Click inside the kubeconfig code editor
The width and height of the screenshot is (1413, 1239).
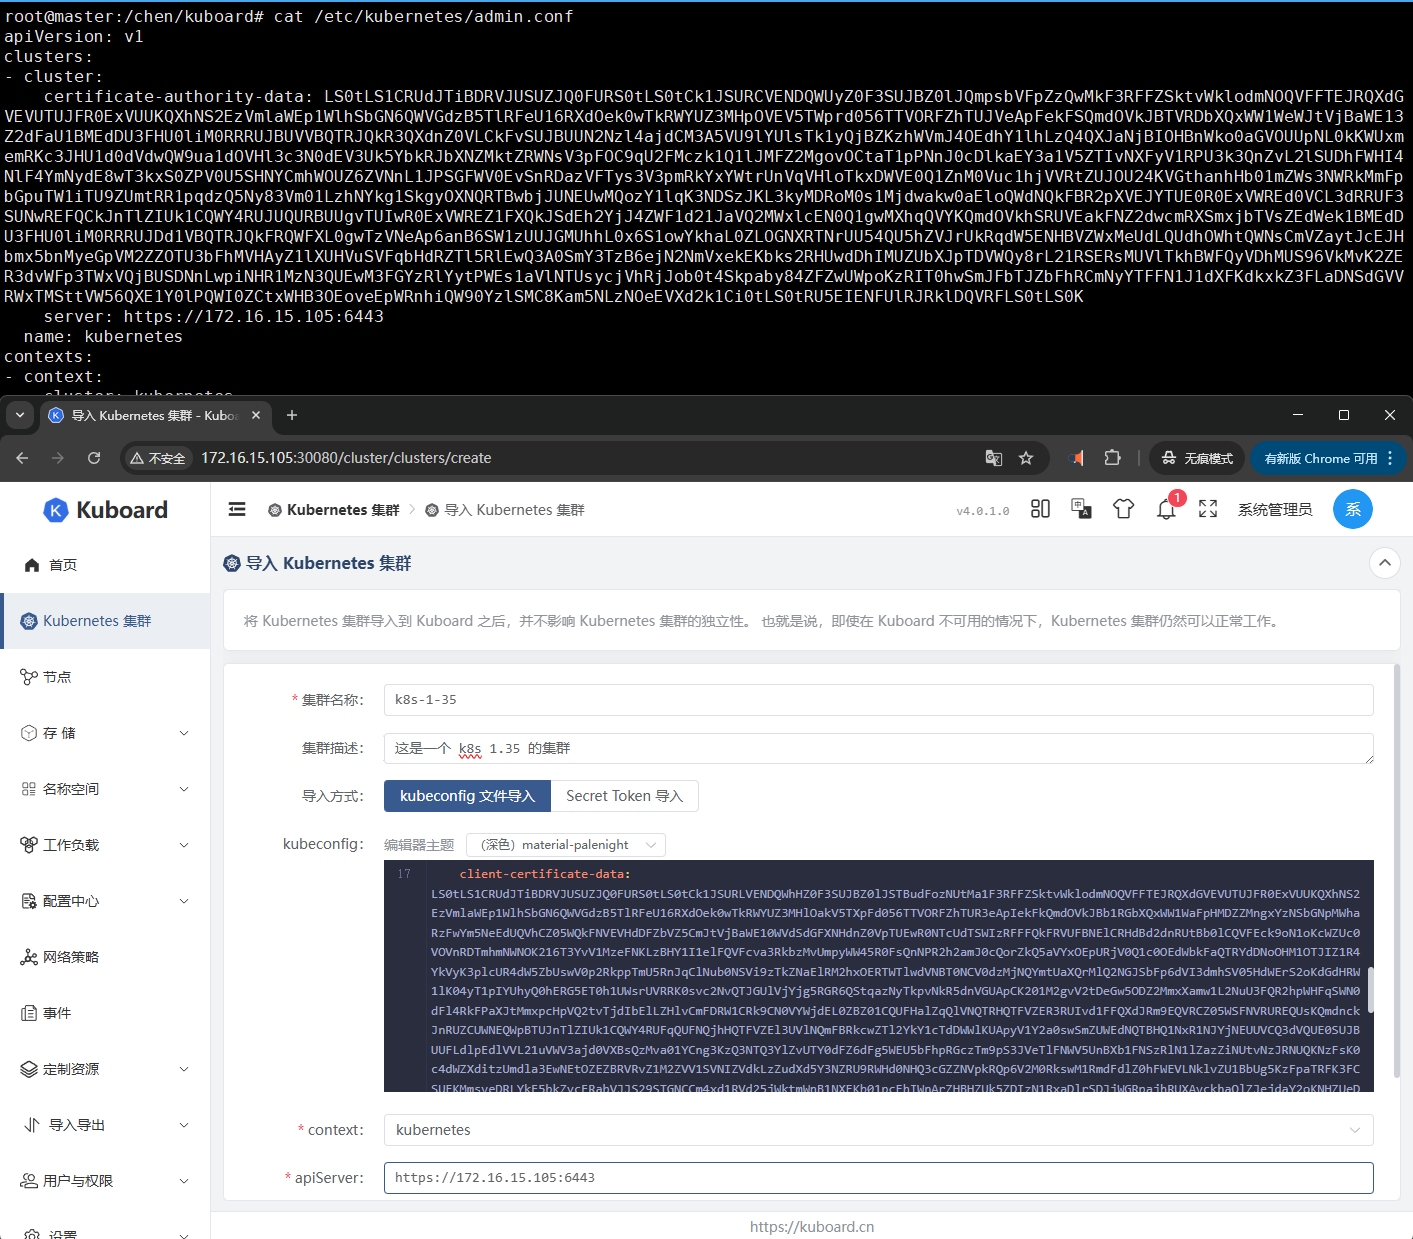(x=878, y=976)
